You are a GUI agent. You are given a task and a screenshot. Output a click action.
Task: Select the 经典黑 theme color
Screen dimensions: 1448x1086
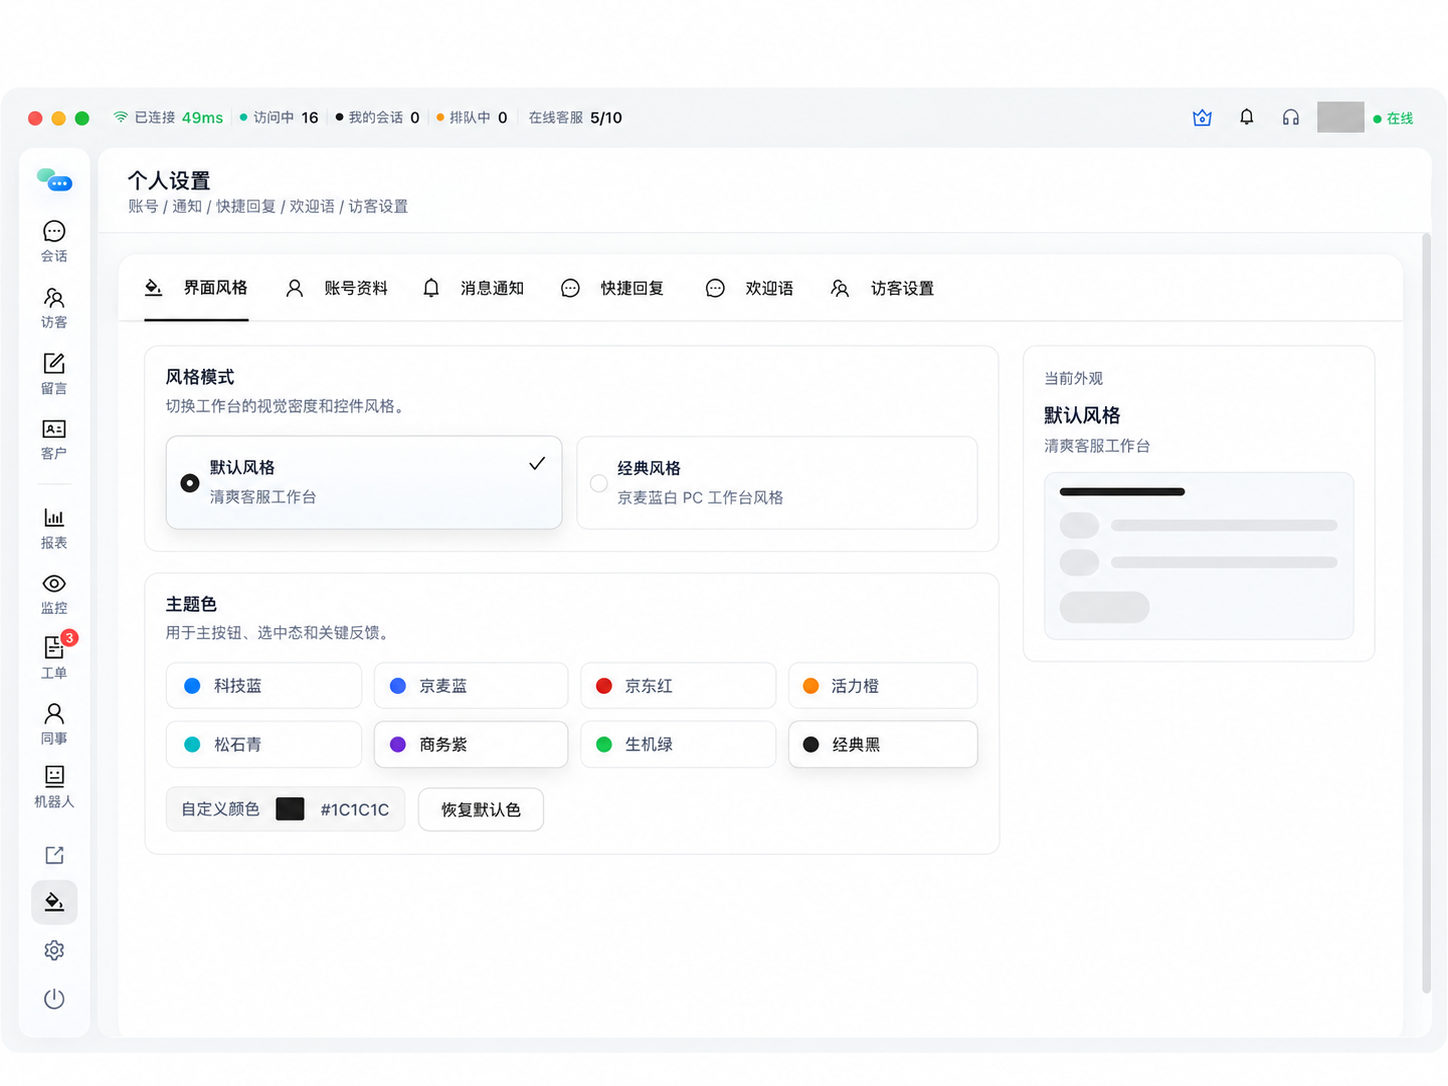pos(883,744)
